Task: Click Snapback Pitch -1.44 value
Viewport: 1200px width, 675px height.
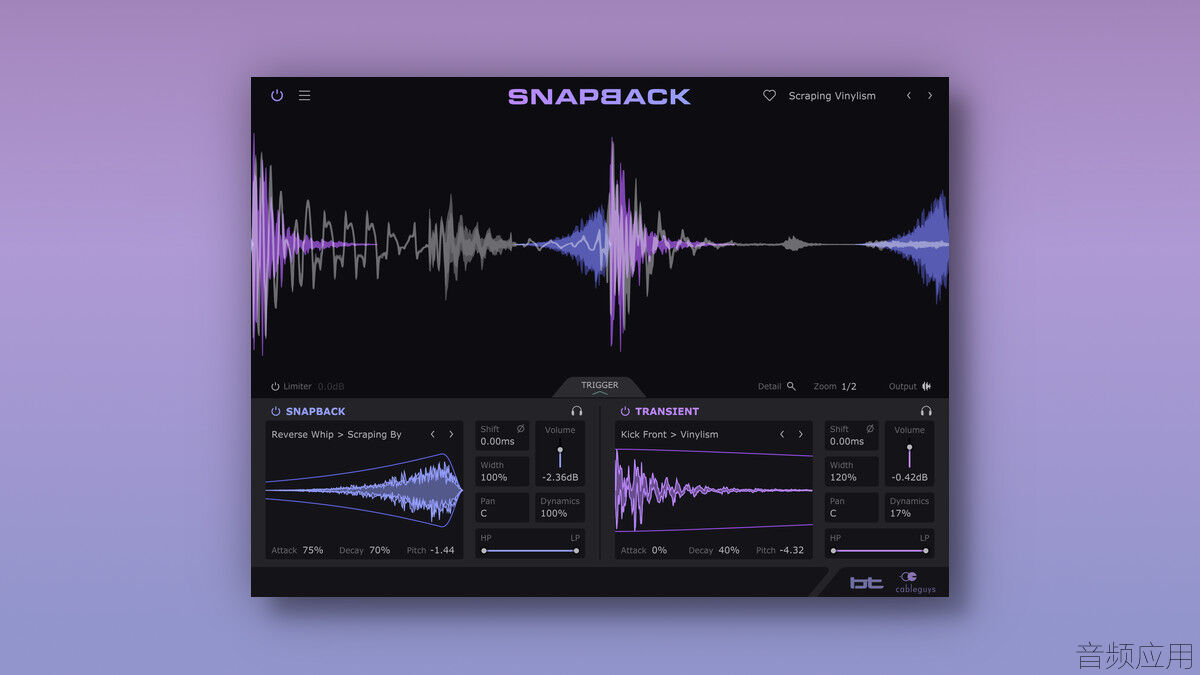Action: [442, 550]
